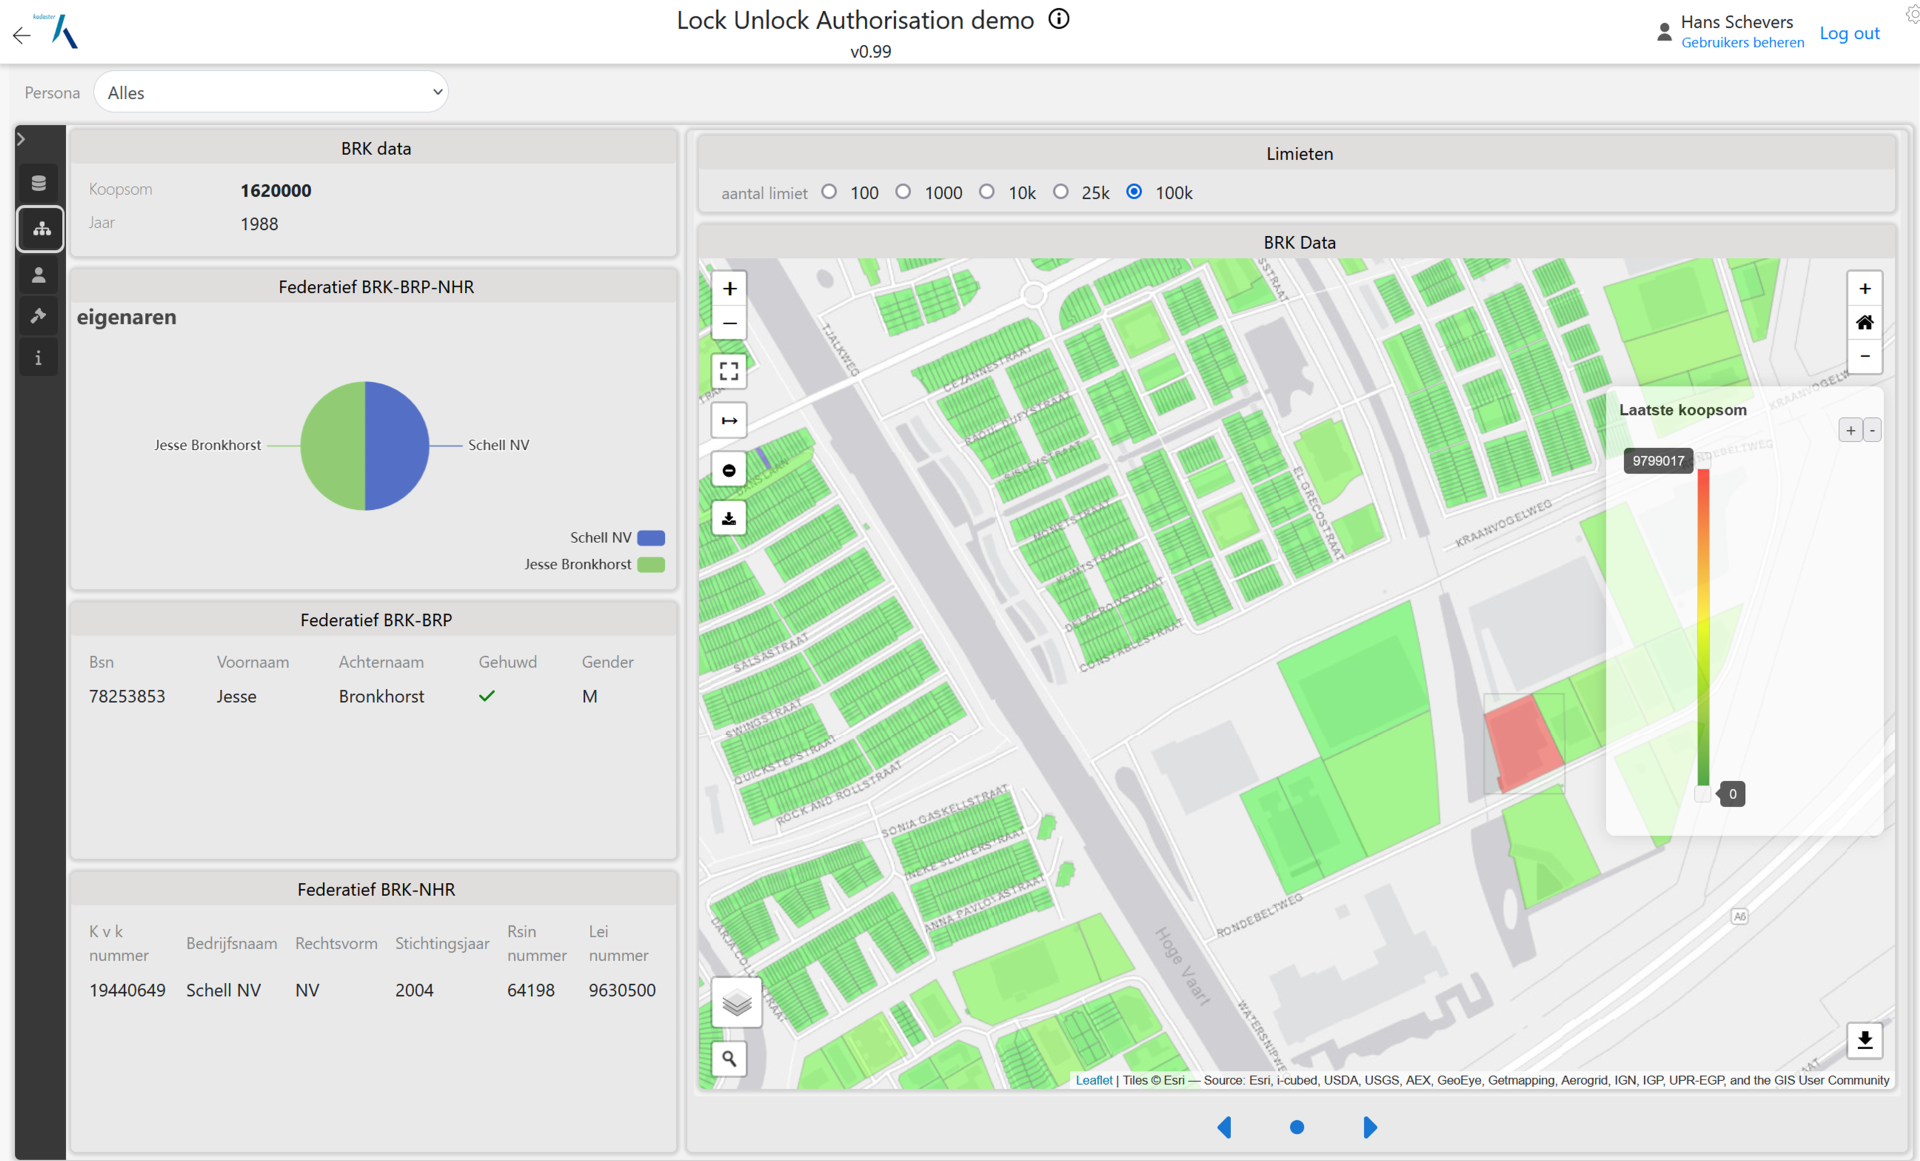Image resolution: width=1920 pixels, height=1161 pixels.
Task: Toggle Jesse Bronkhorst legend color swatch
Action: pyautogui.click(x=651, y=565)
